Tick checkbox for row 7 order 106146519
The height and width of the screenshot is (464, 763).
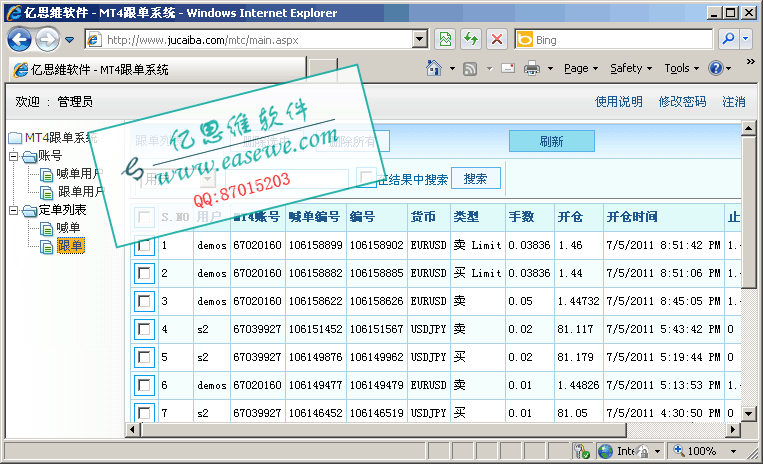pos(145,412)
